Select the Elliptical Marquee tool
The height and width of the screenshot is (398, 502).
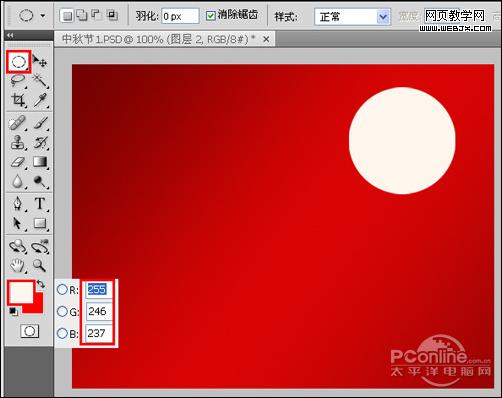pos(19,62)
